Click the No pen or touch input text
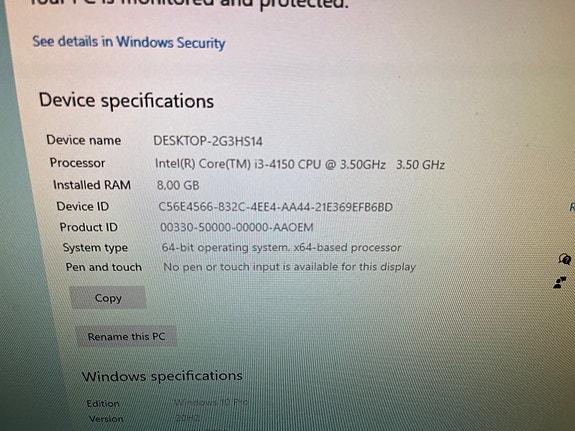The image size is (575, 431). coord(289,267)
